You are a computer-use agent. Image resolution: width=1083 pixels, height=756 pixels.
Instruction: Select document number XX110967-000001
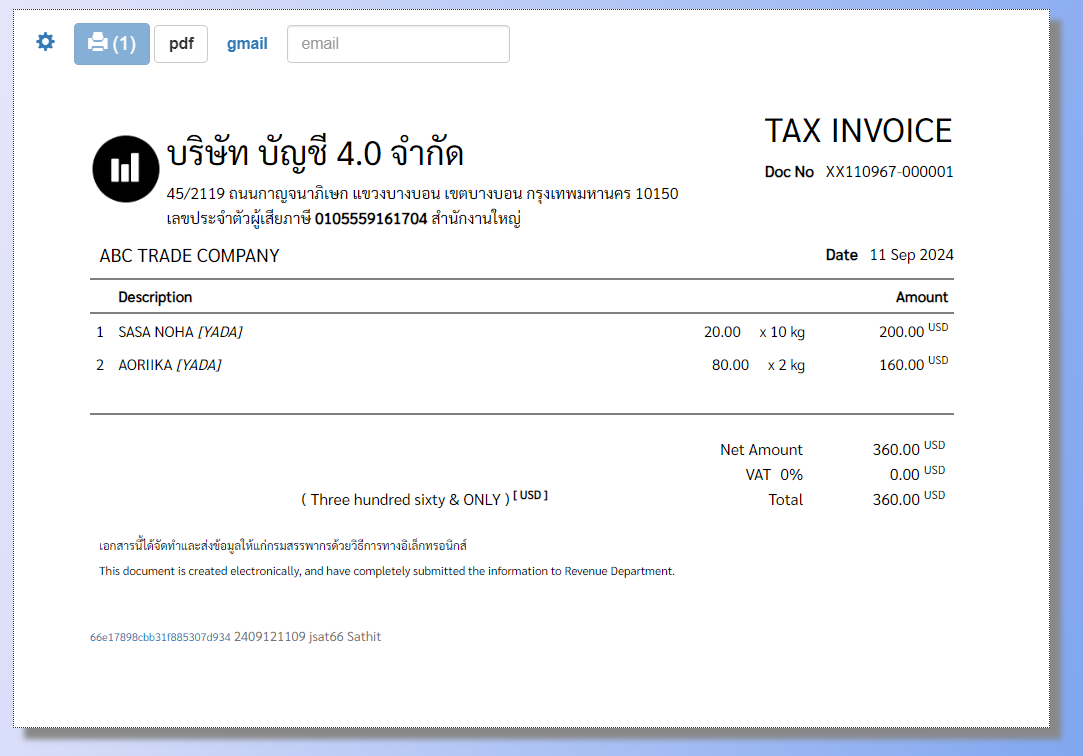(x=889, y=172)
